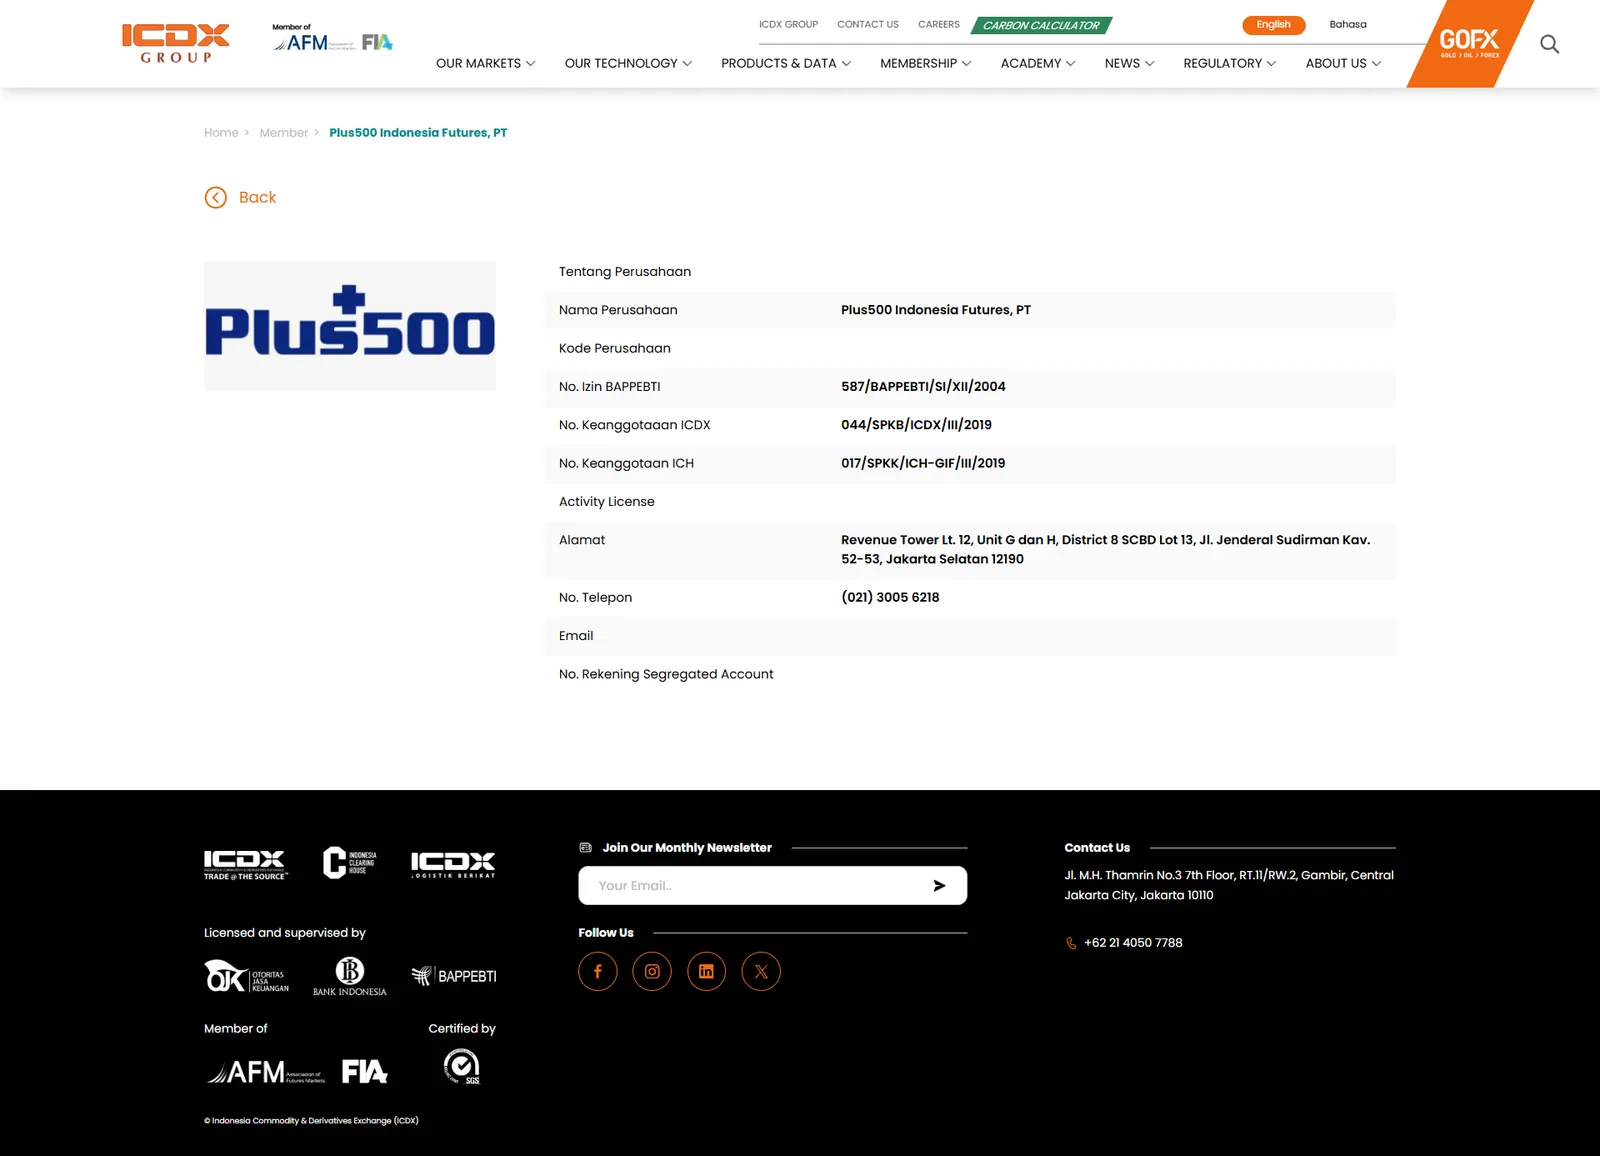This screenshot has width=1600, height=1156.
Task: Switch language to Bahasa
Action: tap(1348, 25)
